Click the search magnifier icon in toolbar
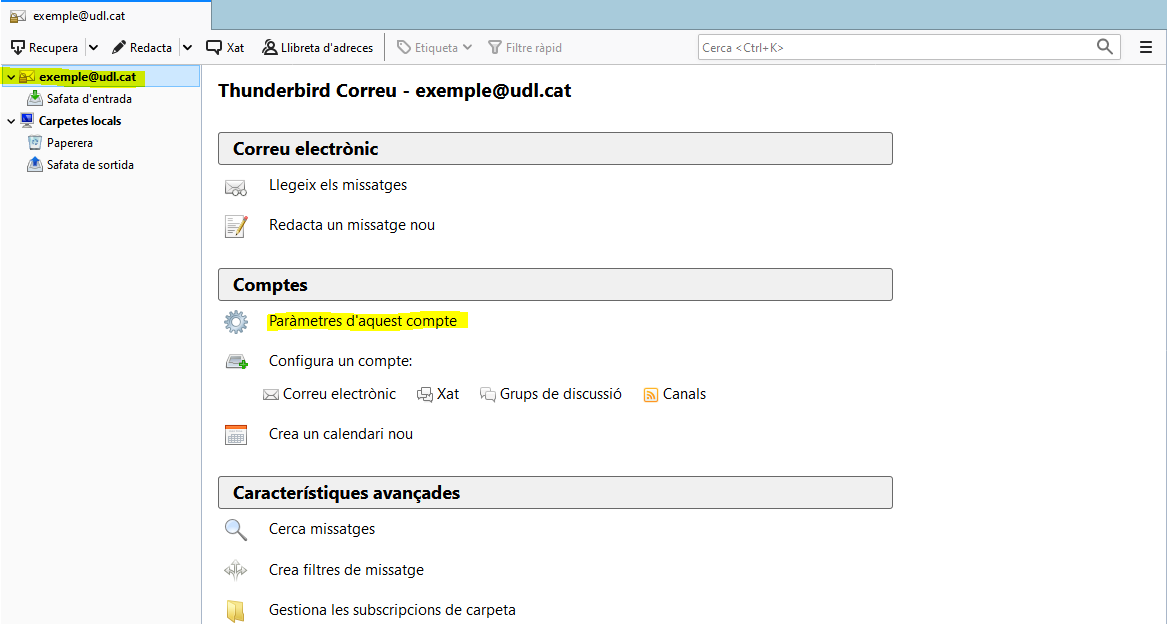Image resolution: width=1167 pixels, height=624 pixels. [x=1105, y=47]
